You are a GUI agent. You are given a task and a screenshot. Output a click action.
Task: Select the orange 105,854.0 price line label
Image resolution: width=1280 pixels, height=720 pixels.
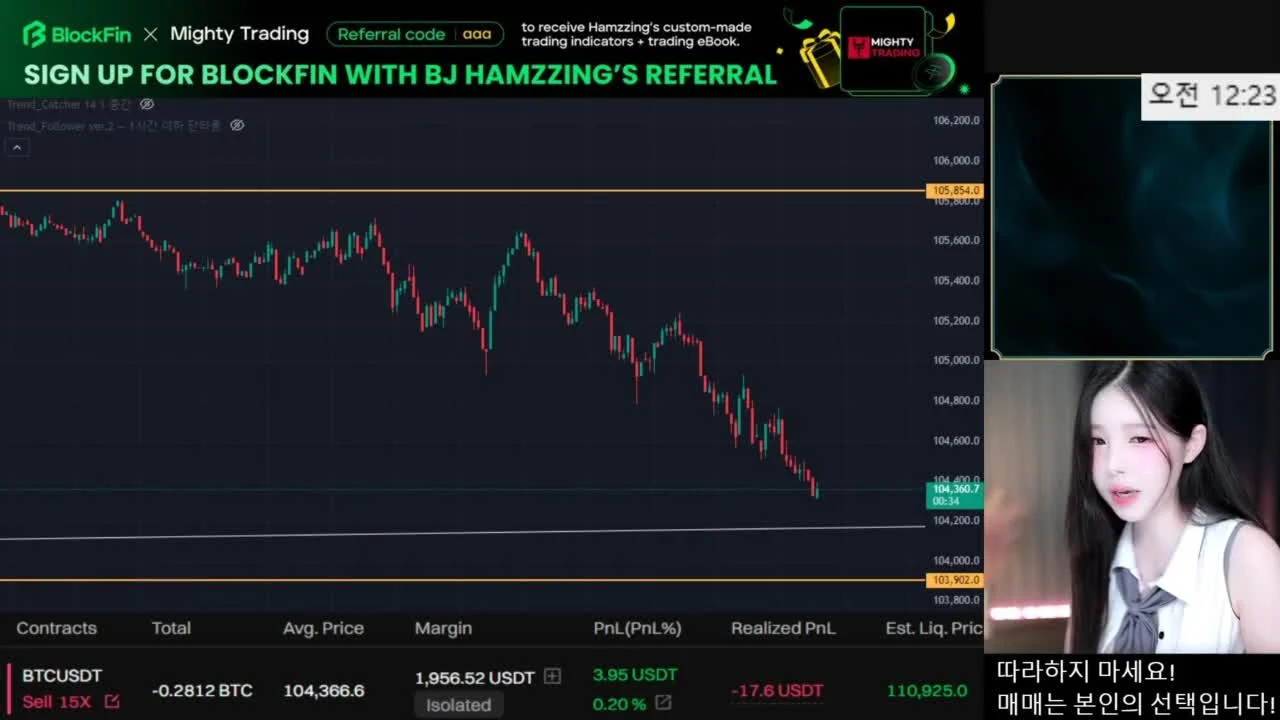955,190
